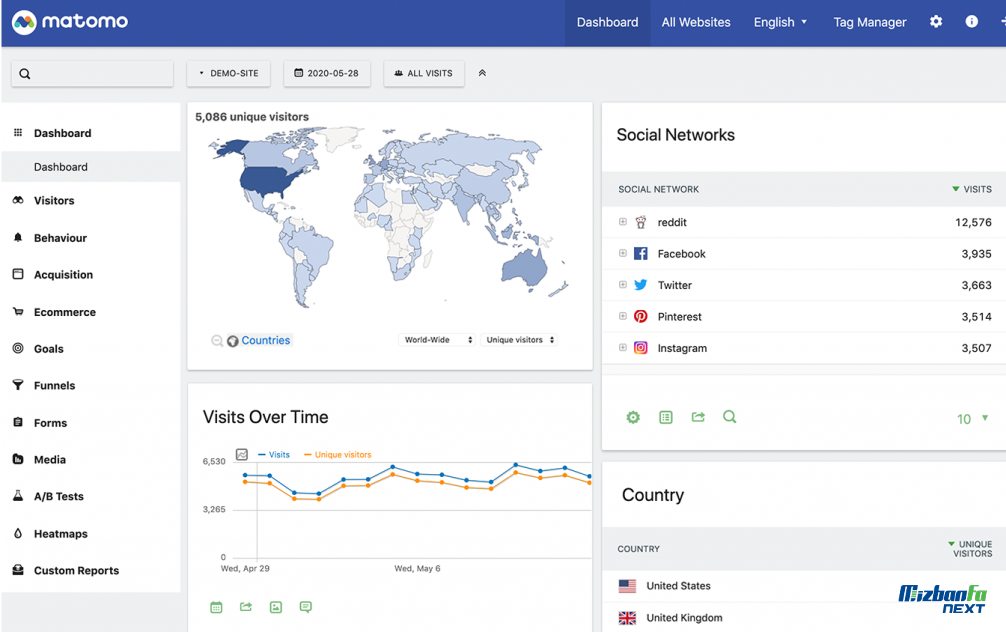Expand the Facebook row
Screen dimensions: 1006x632
pos(622,253)
